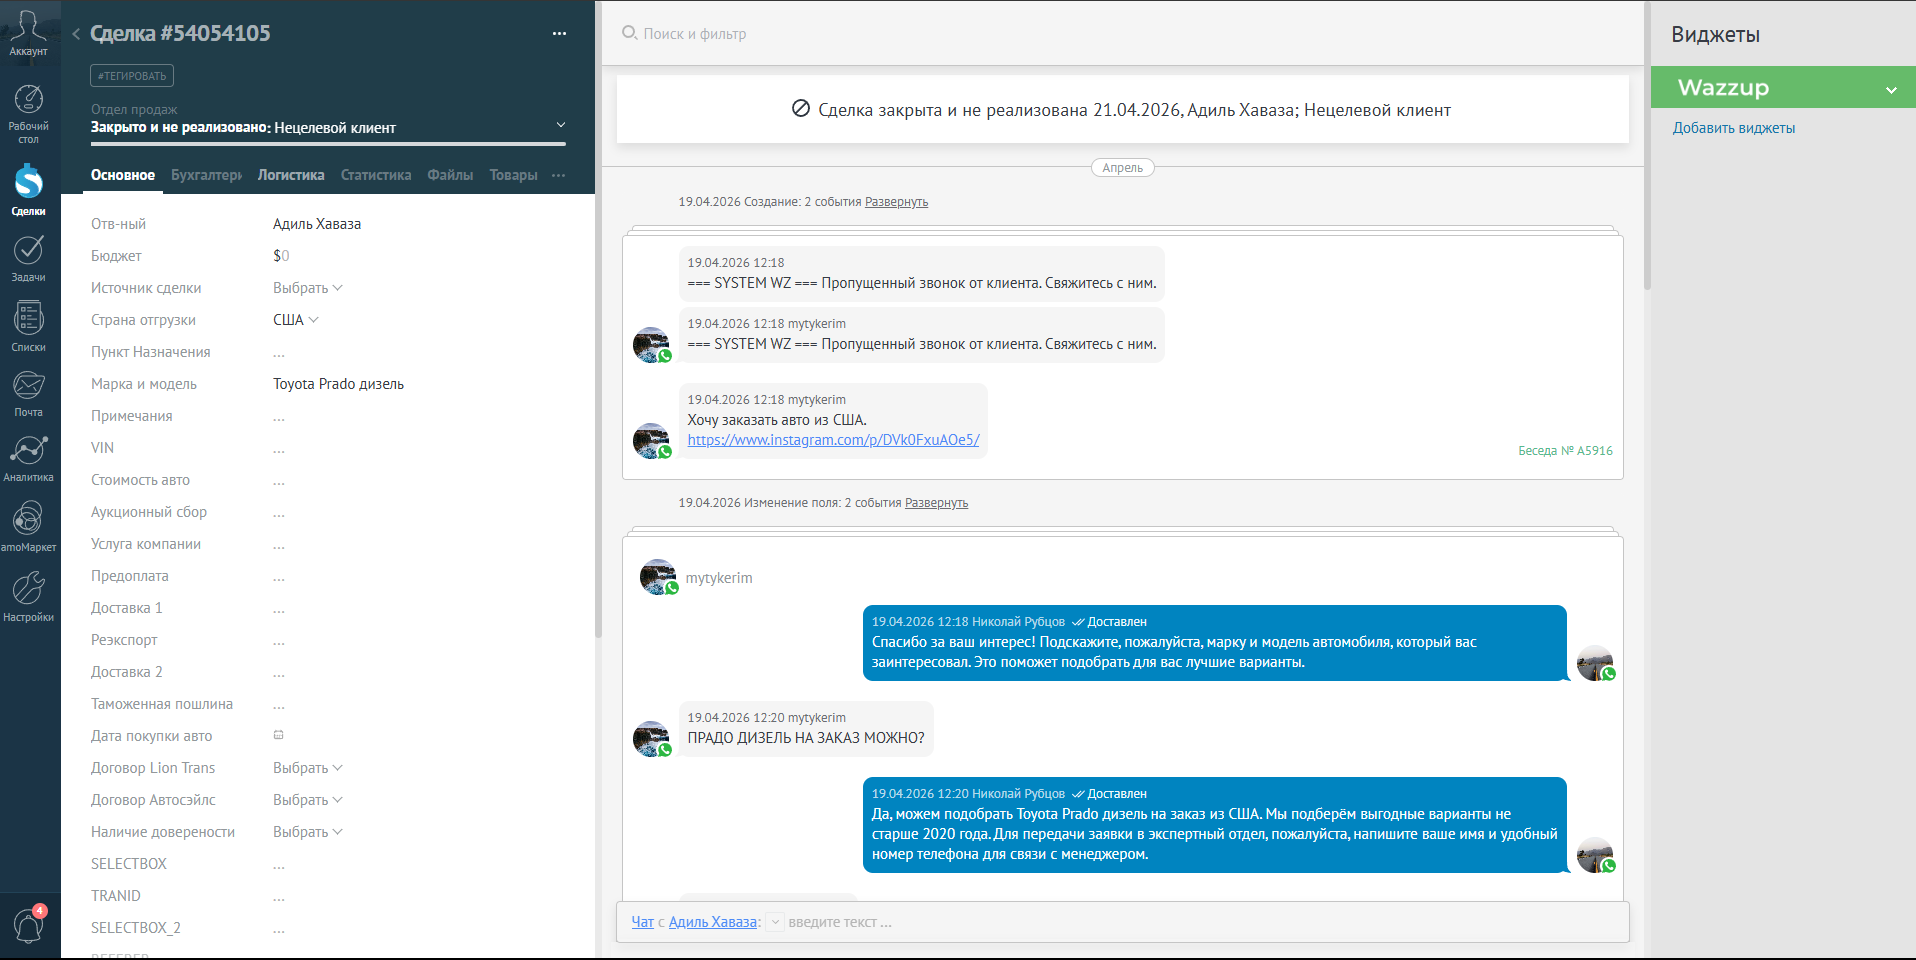Screen dimensions: 1916x960
Task: Open amoМаркет in sidebar
Action: [x=28, y=527]
